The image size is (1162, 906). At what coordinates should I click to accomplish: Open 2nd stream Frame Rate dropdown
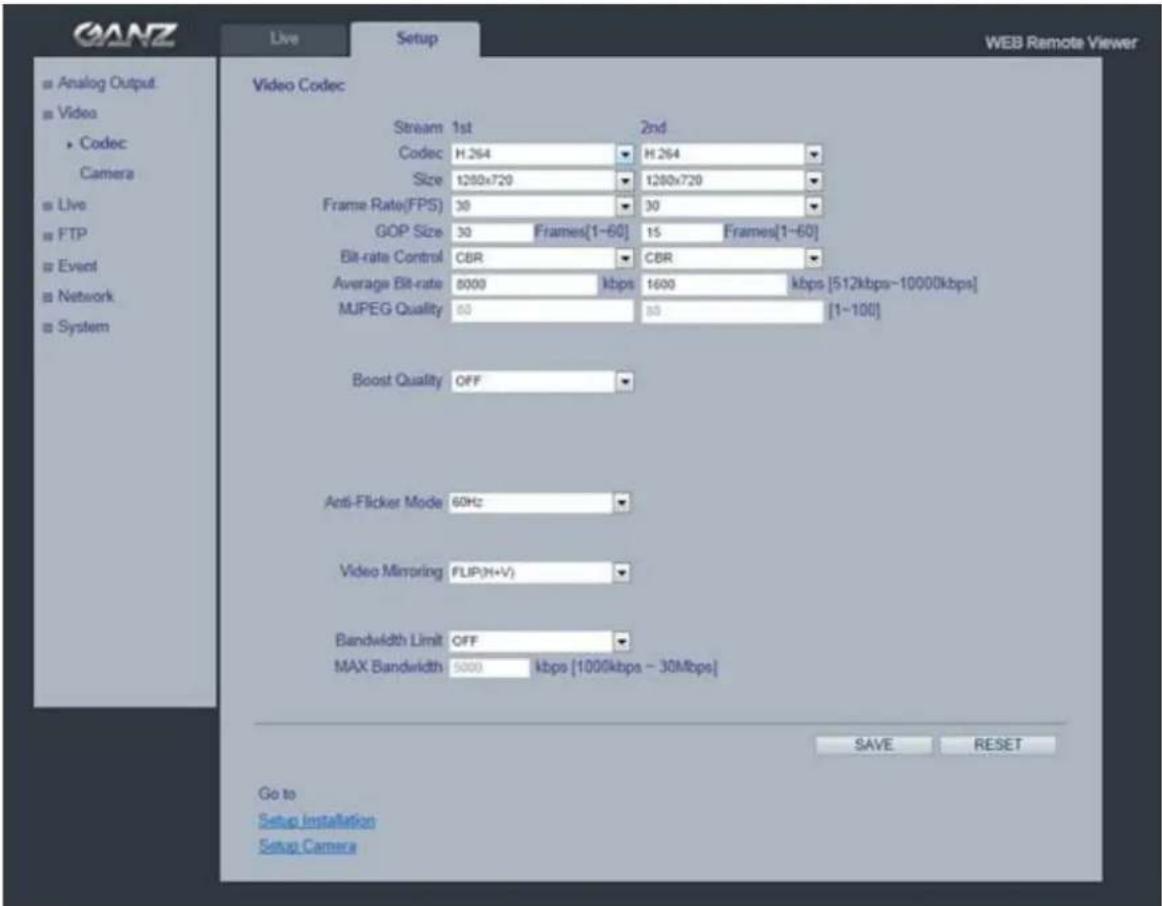click(x=732, y=206)
